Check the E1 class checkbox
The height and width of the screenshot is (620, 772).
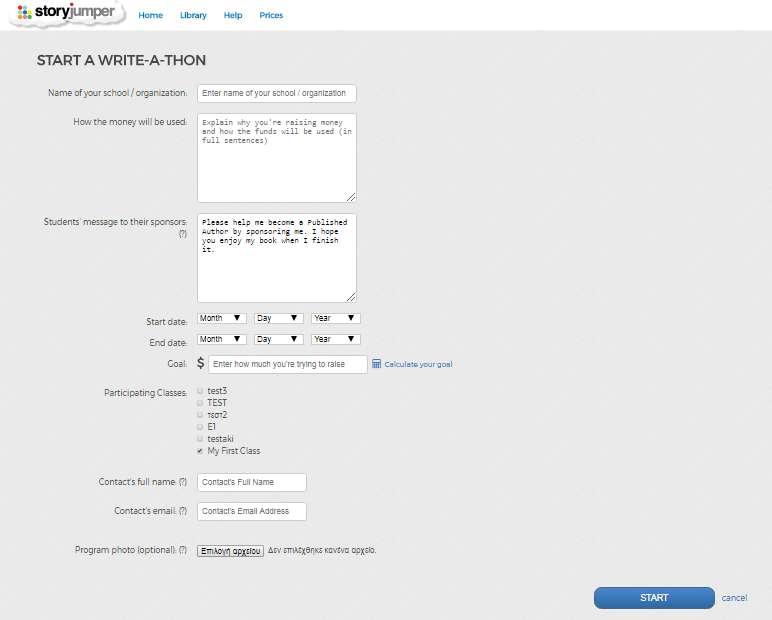tap(200, 426)
